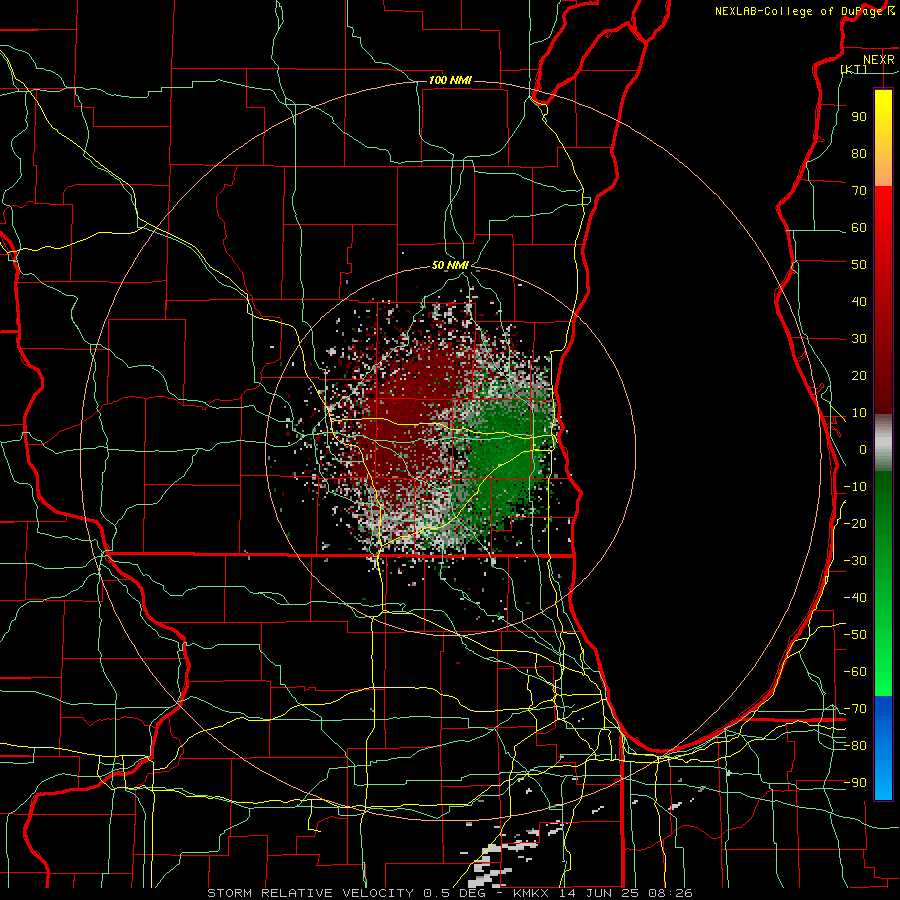Click the "10" value on velocity scale

(859, 413)
